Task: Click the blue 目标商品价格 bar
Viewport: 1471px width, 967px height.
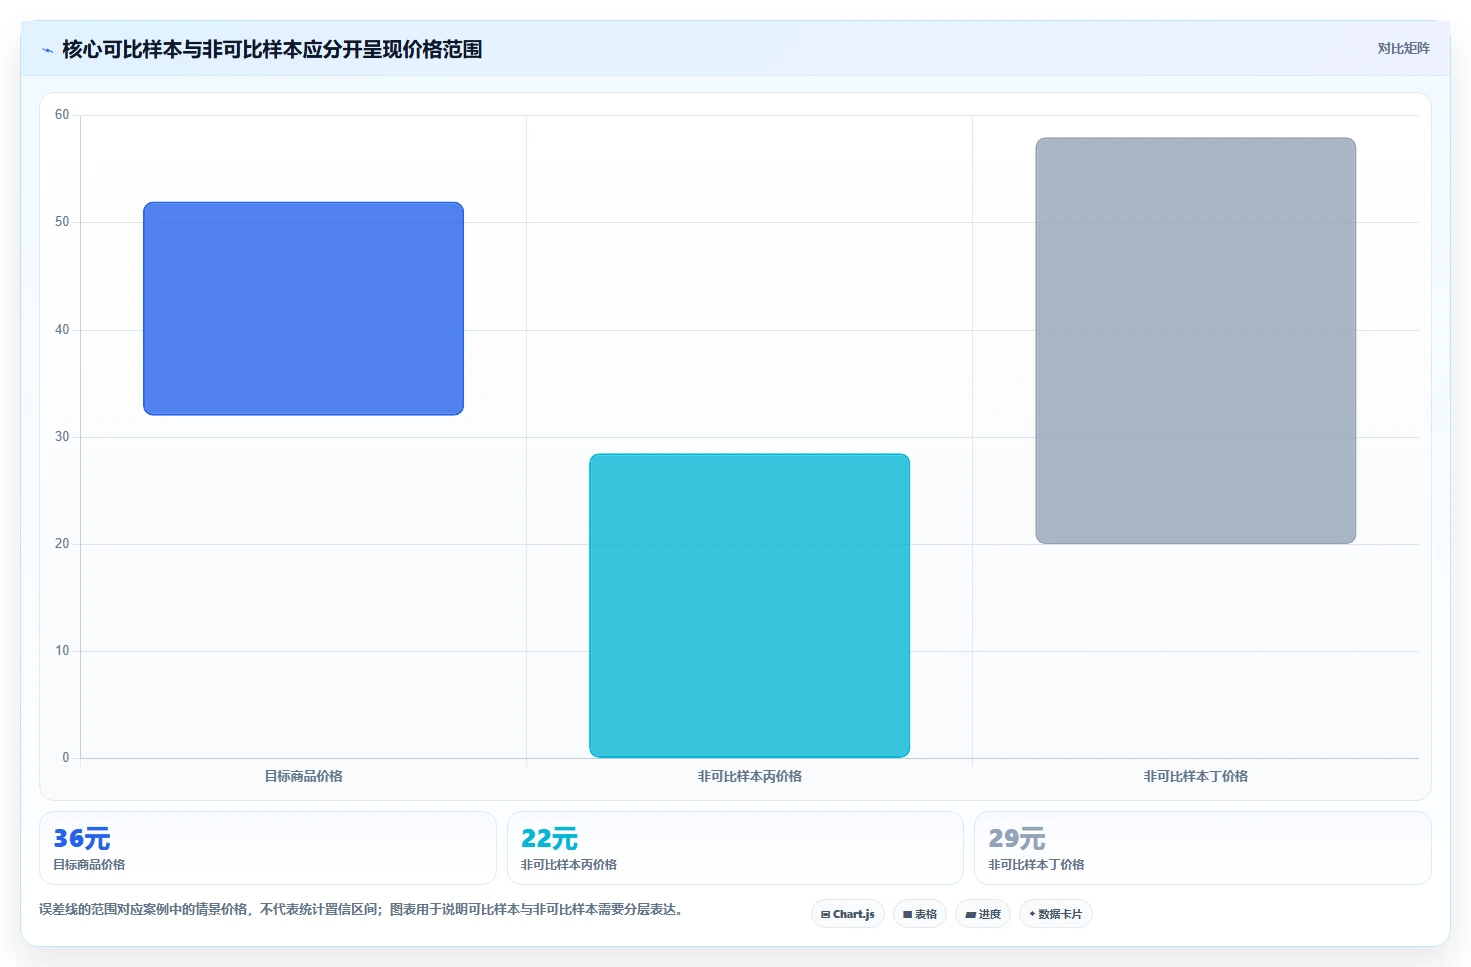Action: point(303,308)
